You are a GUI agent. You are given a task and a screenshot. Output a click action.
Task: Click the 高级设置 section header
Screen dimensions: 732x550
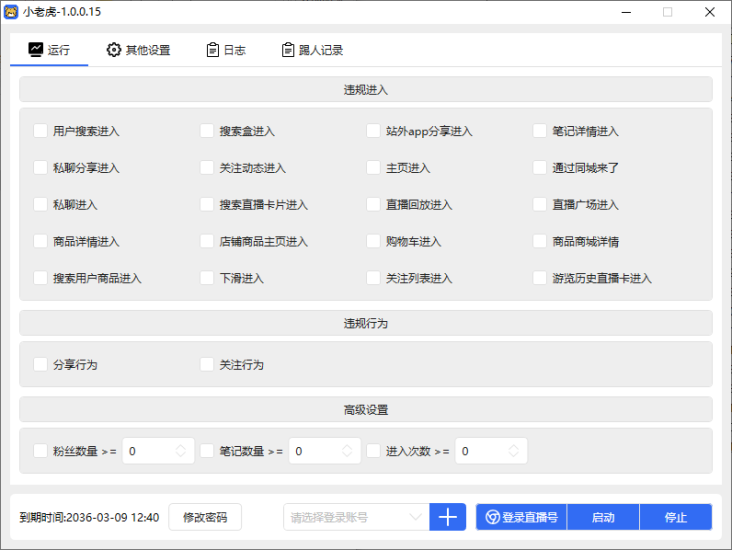[x=366, y=409]
